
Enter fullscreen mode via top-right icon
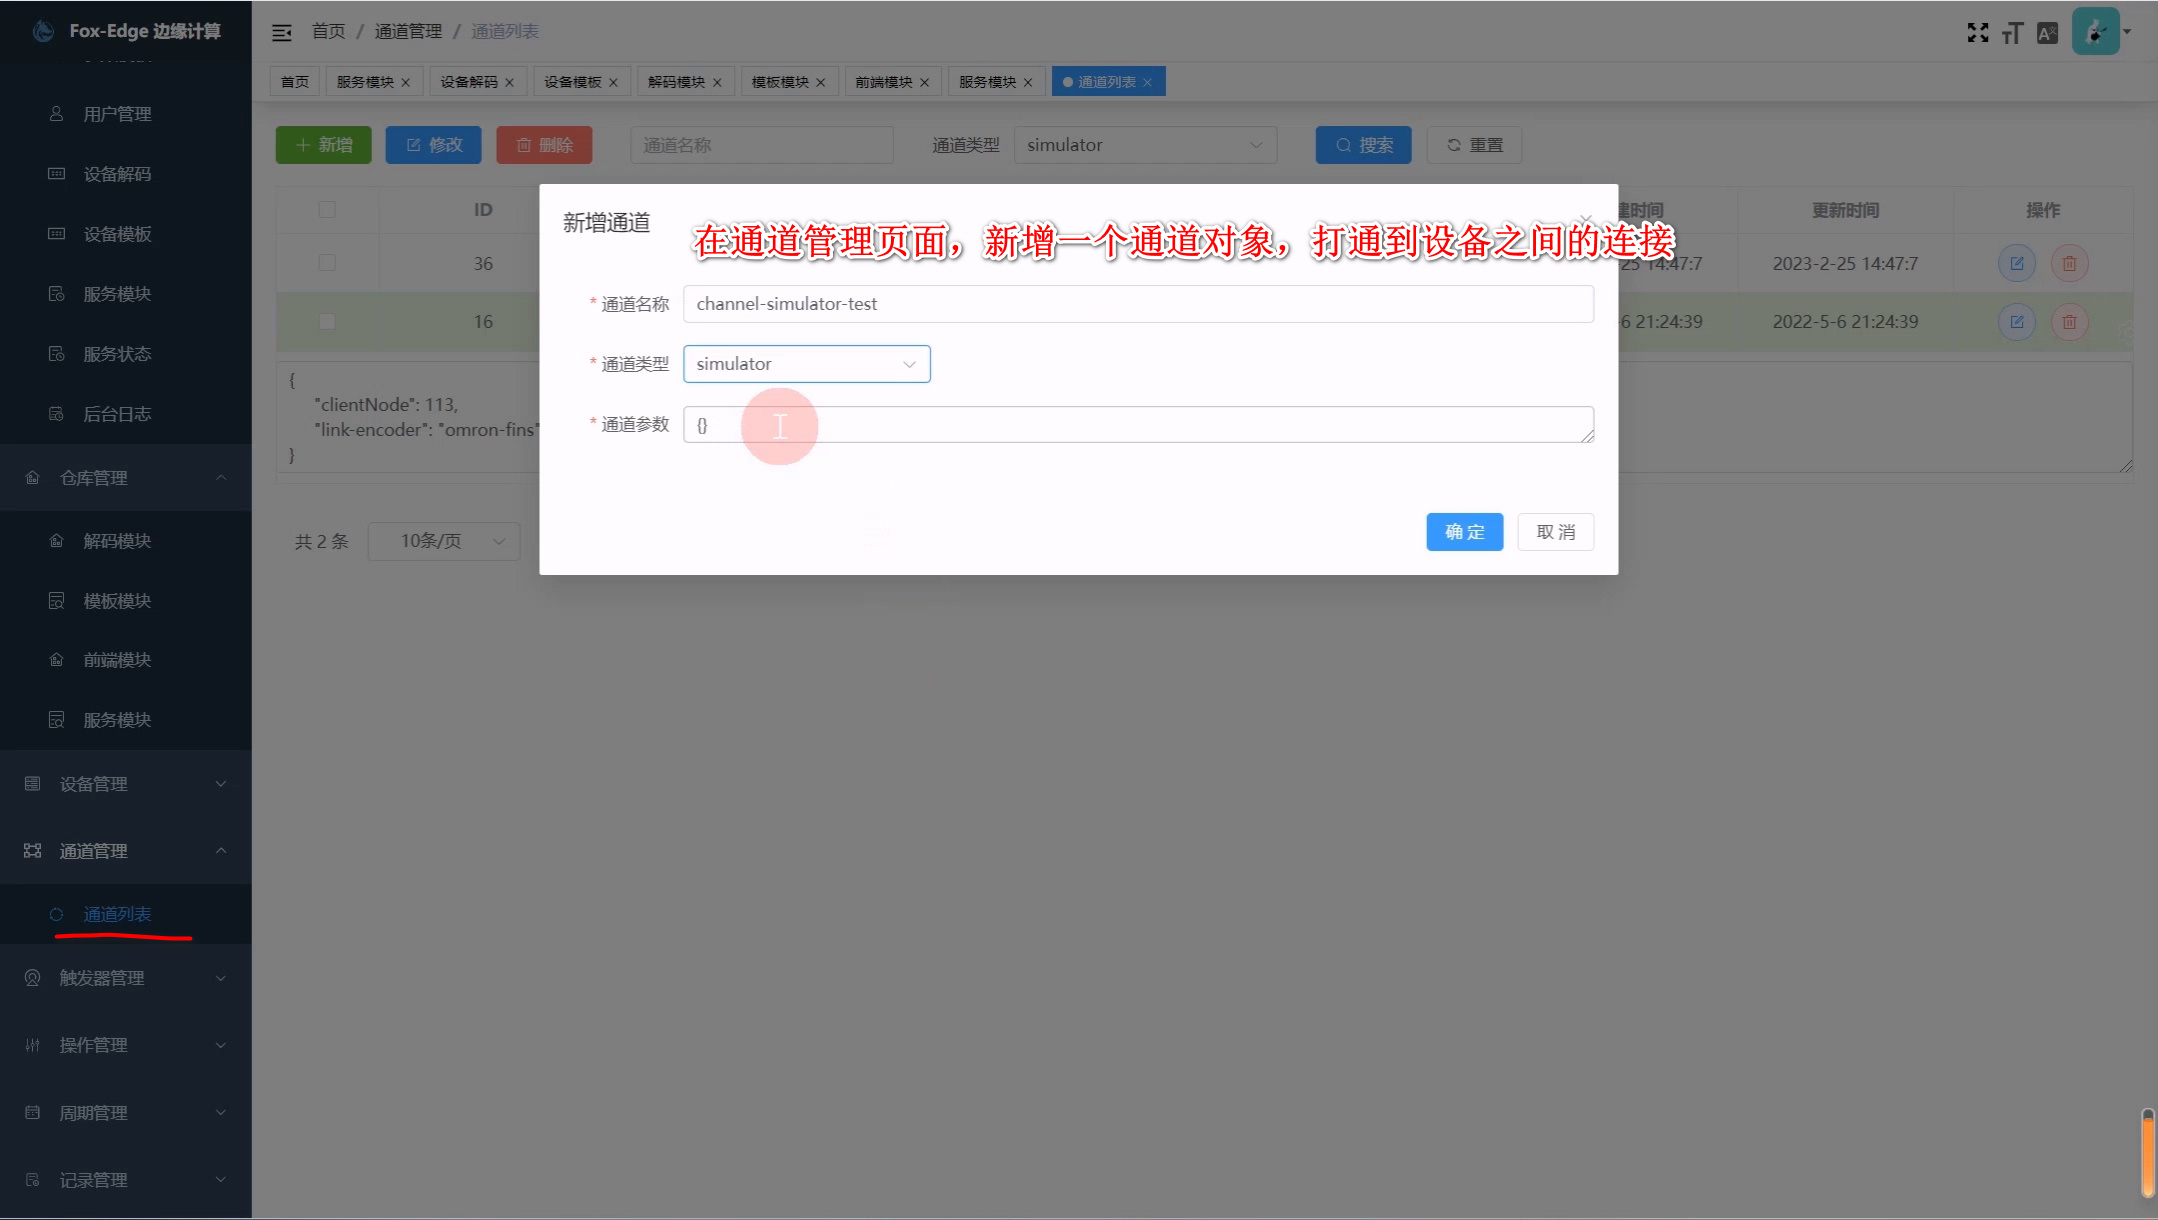click(x=1977, y=32)
